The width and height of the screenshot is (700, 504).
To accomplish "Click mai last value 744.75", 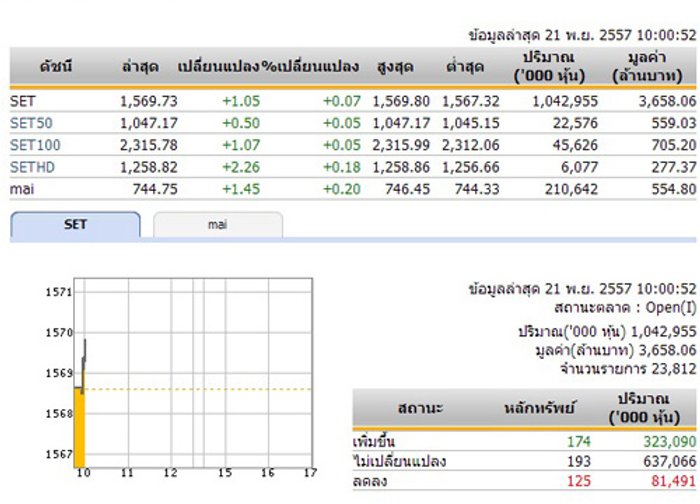I will coord(155,189).
